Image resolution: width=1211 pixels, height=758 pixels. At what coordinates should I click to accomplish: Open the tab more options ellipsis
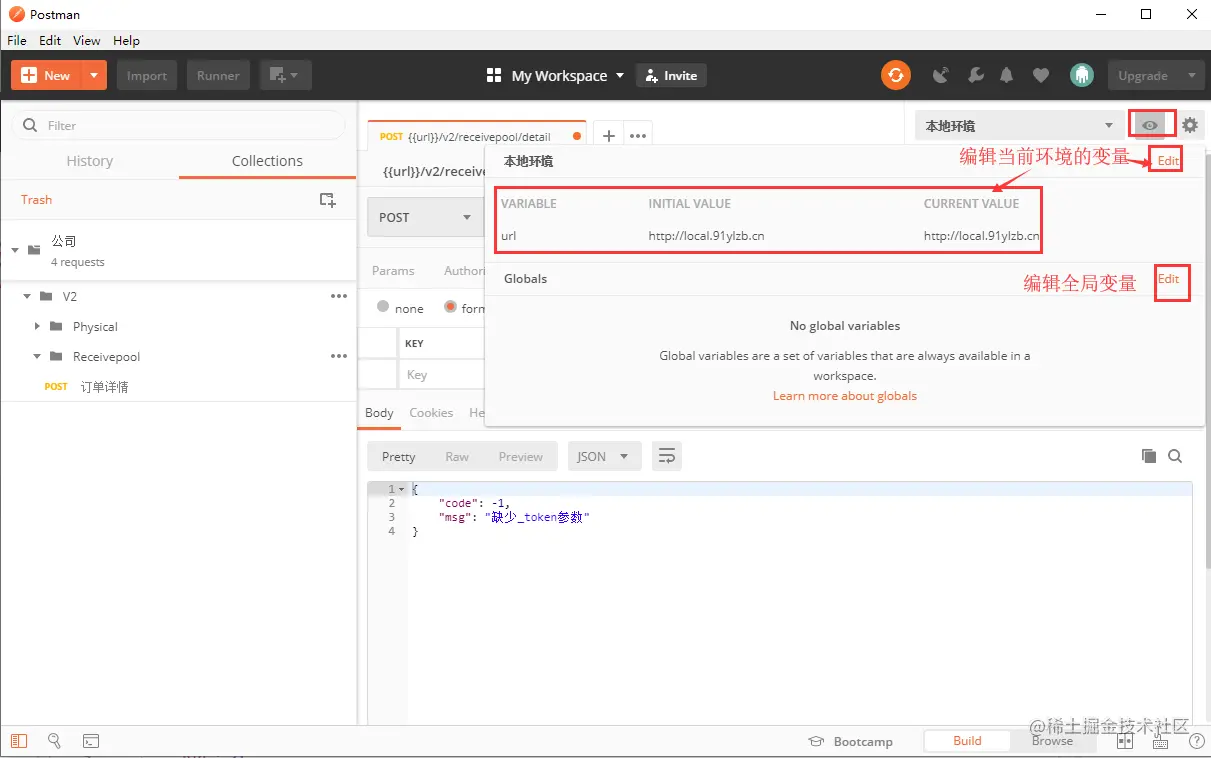638,136
